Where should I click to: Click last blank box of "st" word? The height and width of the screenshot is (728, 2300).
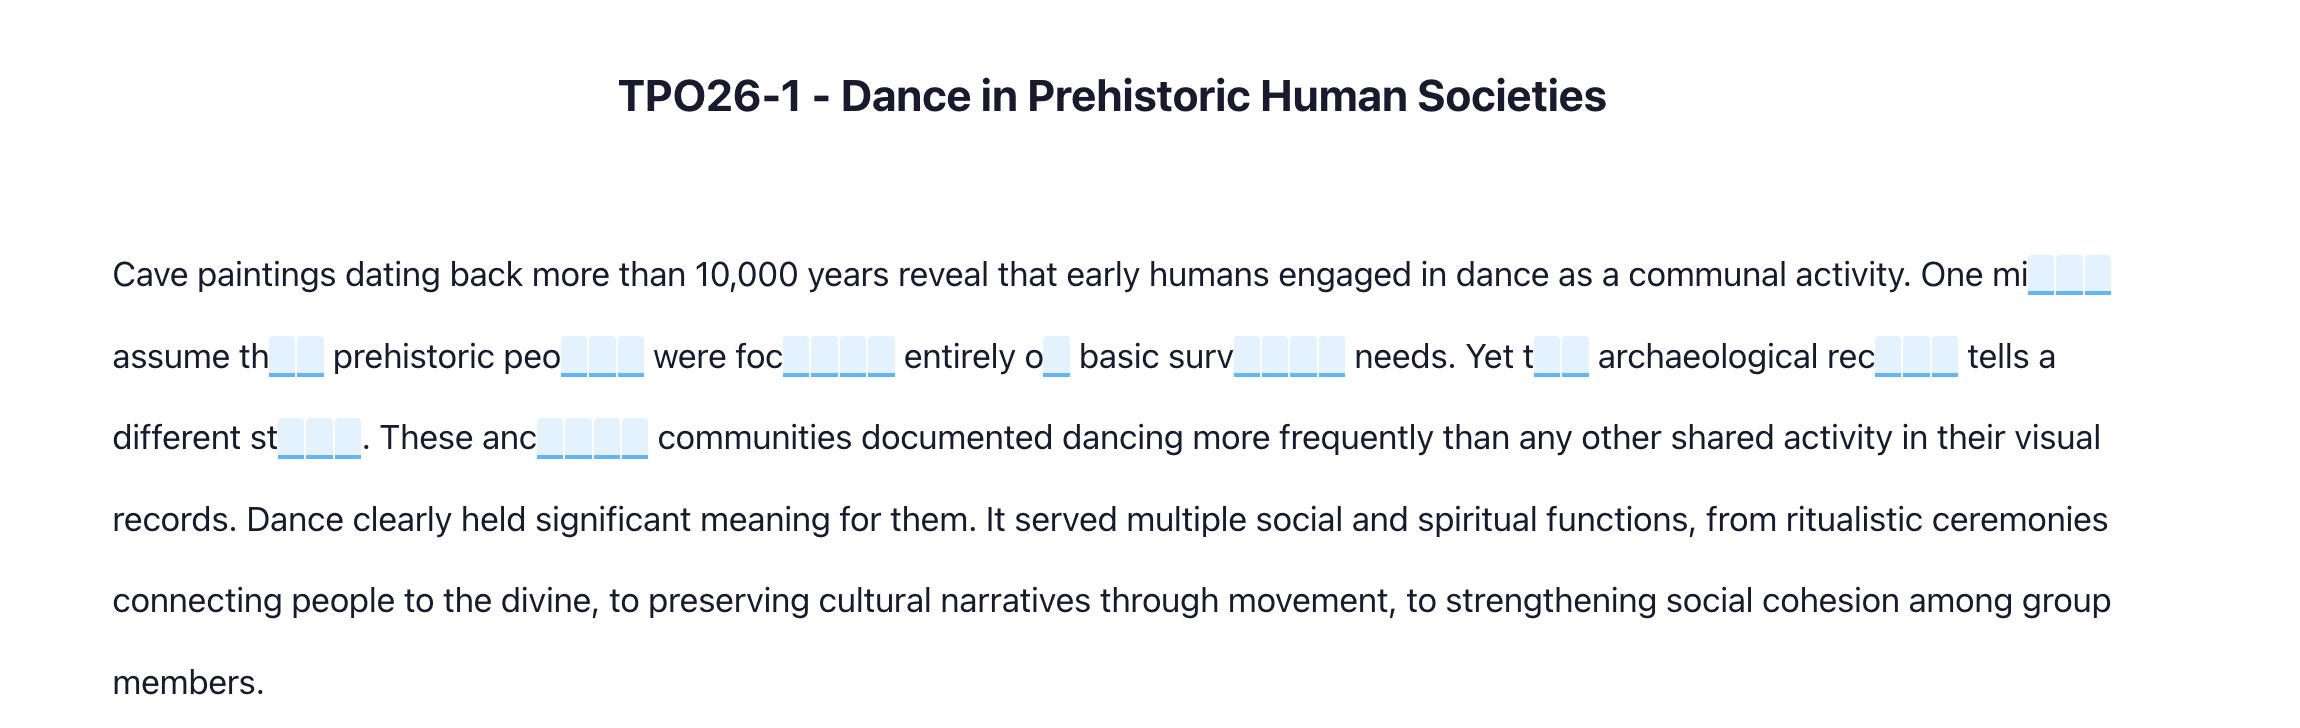348,438
